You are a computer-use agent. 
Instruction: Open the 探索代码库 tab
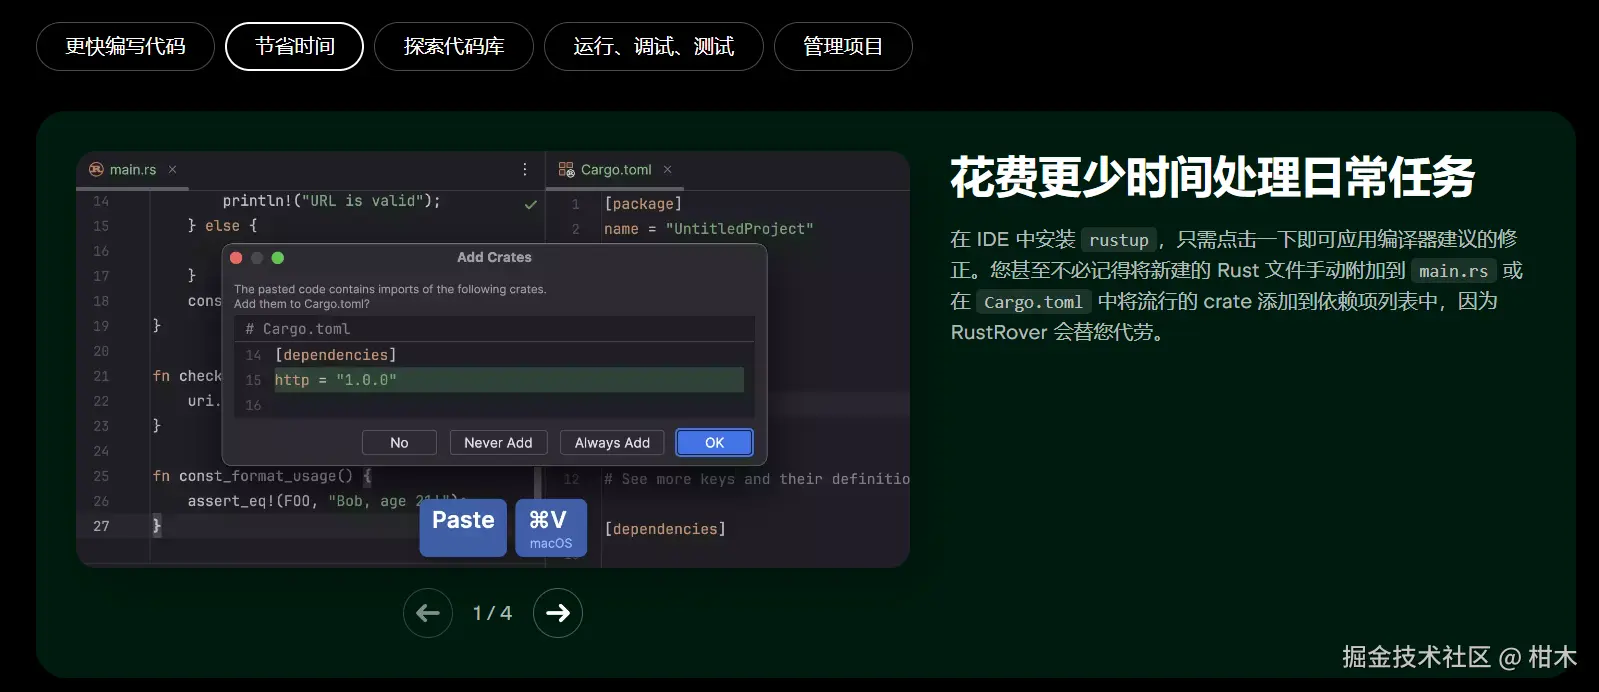pyautogui.click(x=454, y=47)
